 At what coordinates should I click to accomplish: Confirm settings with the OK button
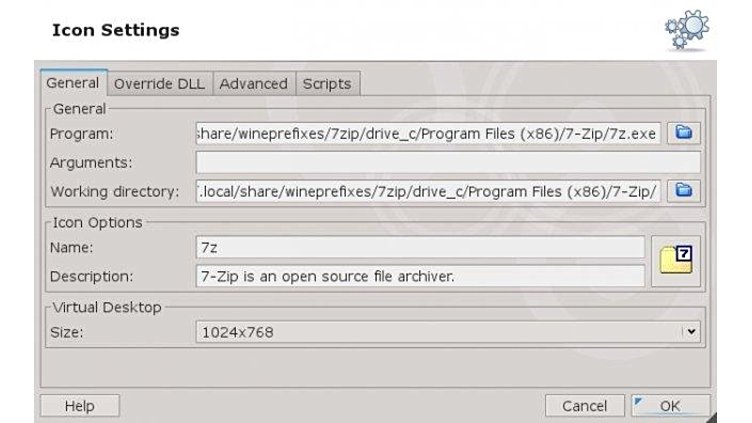(669, 406)
